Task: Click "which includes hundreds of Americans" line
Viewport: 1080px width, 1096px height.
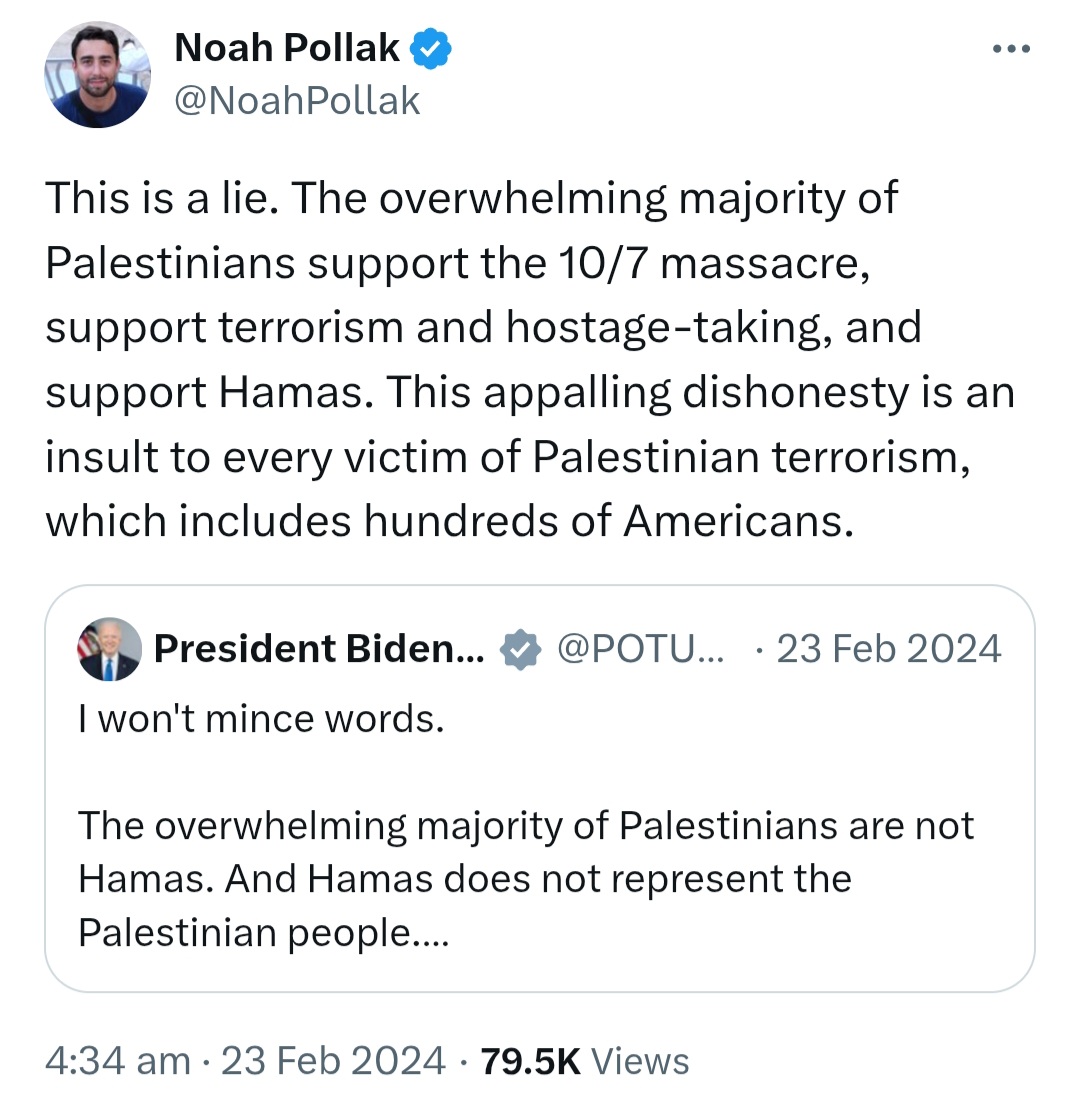Action: (450, 521)
